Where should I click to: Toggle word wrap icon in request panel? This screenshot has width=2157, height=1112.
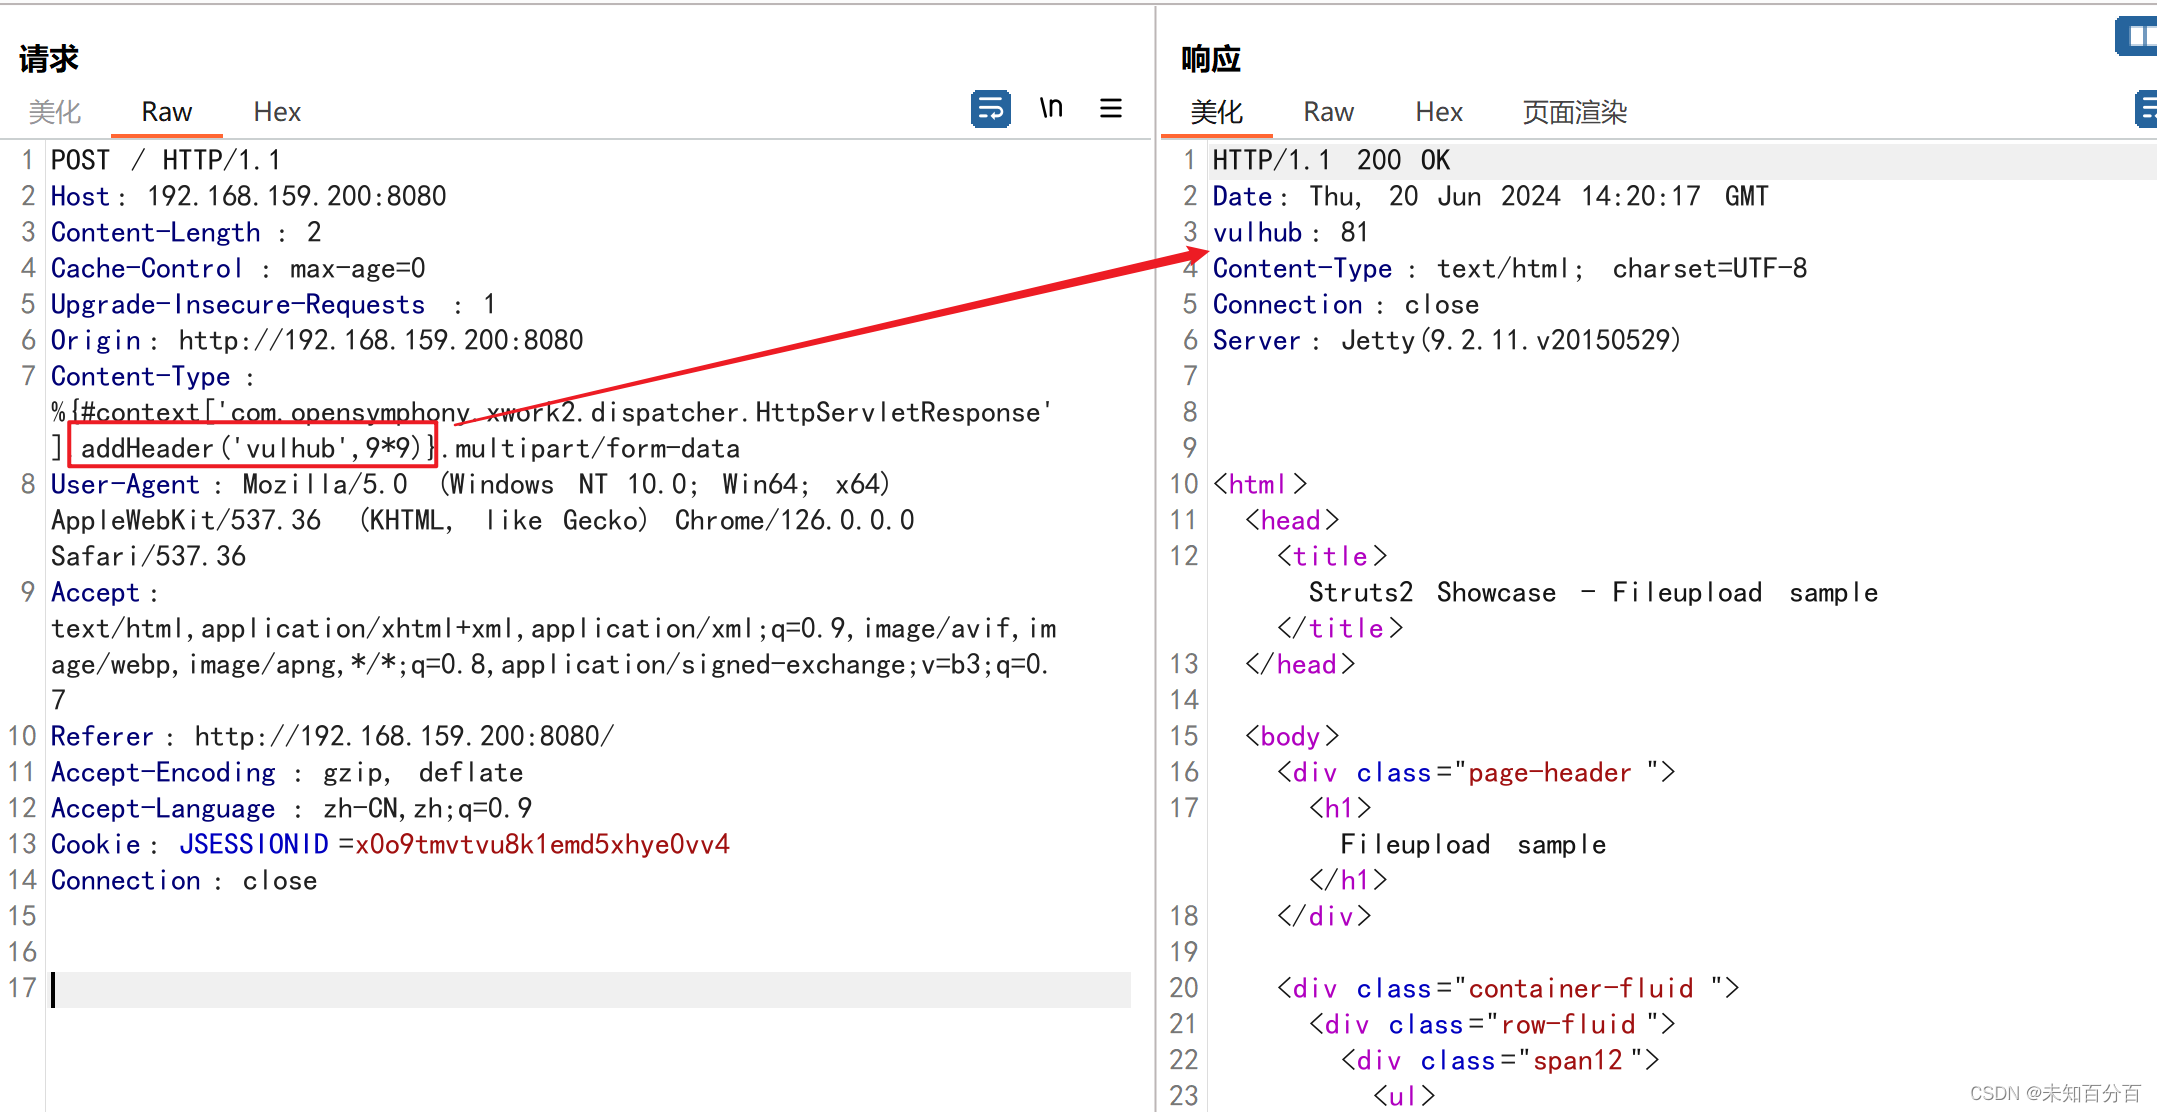(x=990, y=108)
